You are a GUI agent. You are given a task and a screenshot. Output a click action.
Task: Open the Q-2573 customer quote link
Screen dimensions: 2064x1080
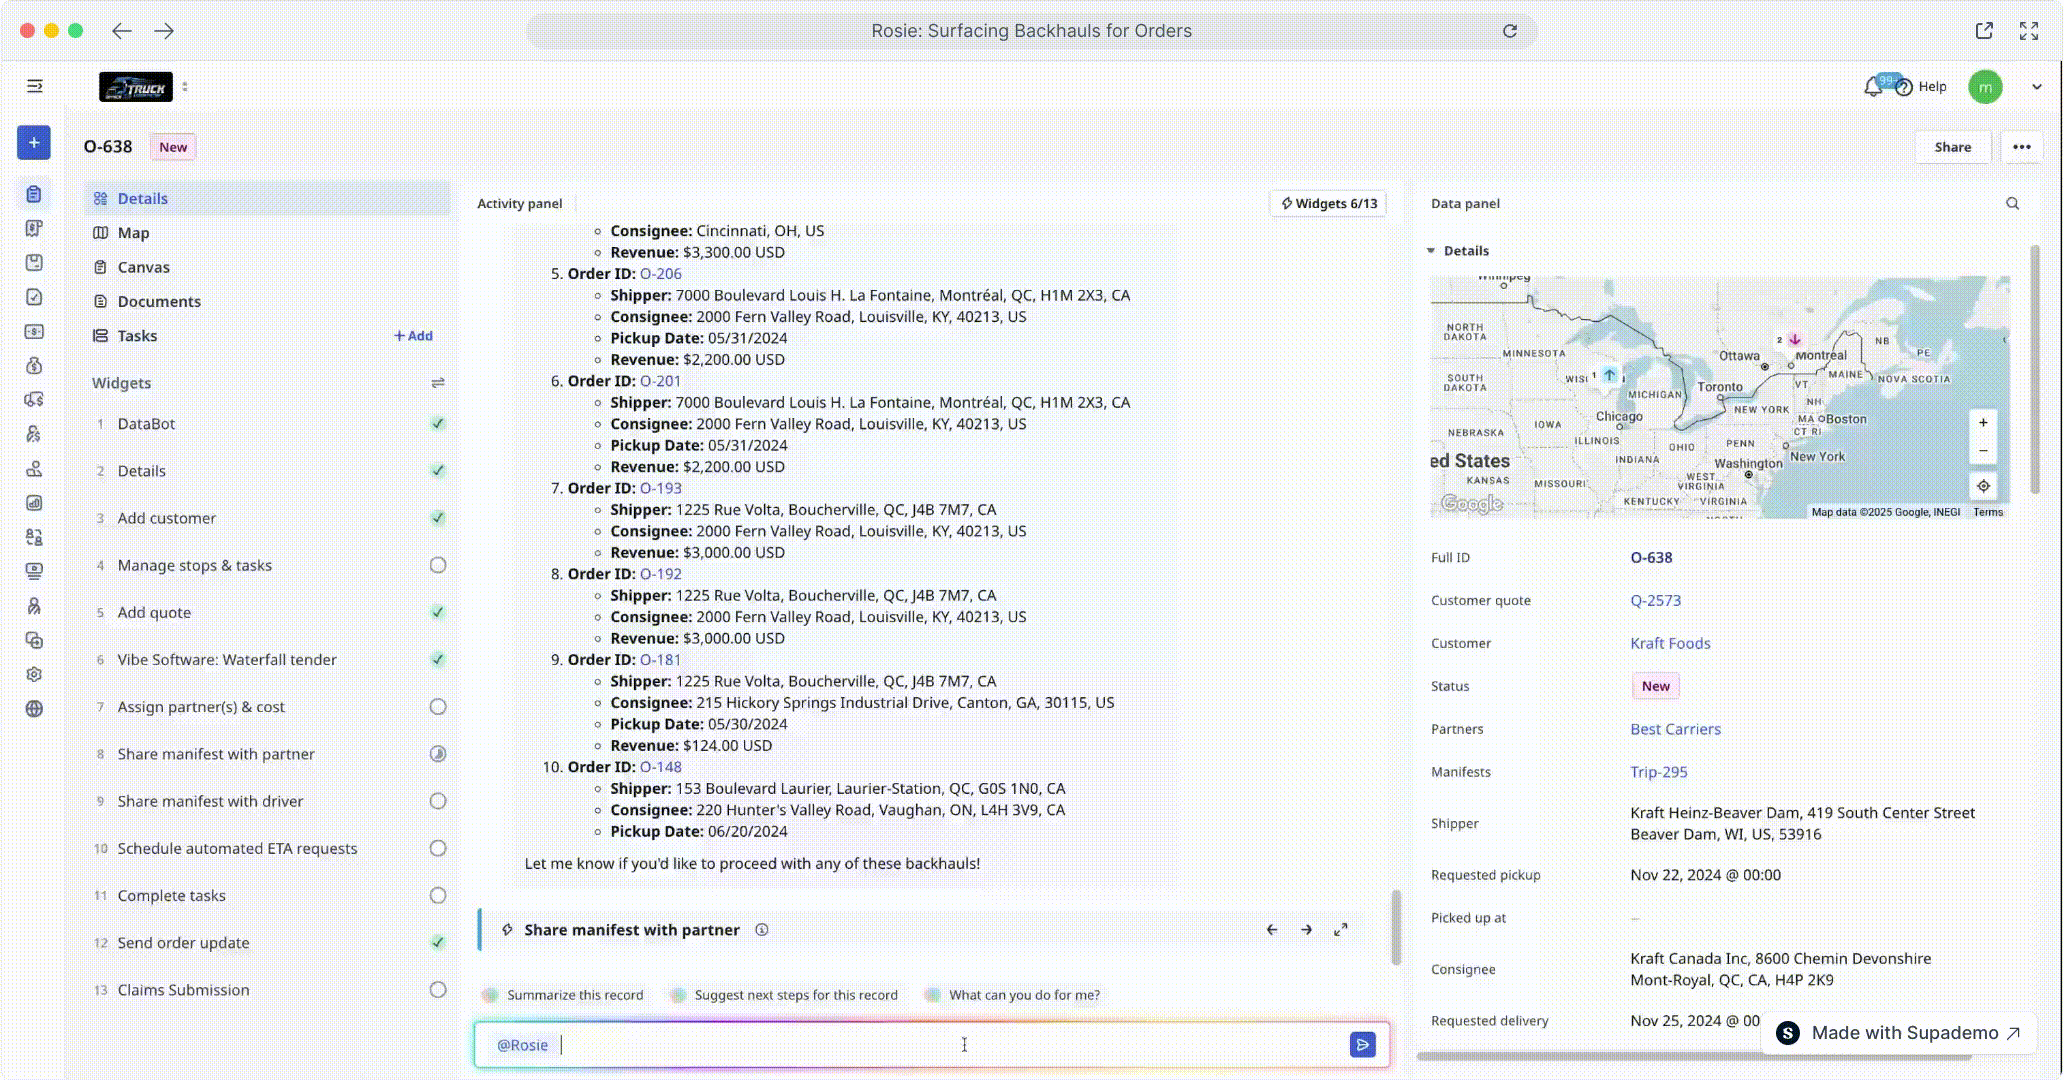pos(1655,600)
